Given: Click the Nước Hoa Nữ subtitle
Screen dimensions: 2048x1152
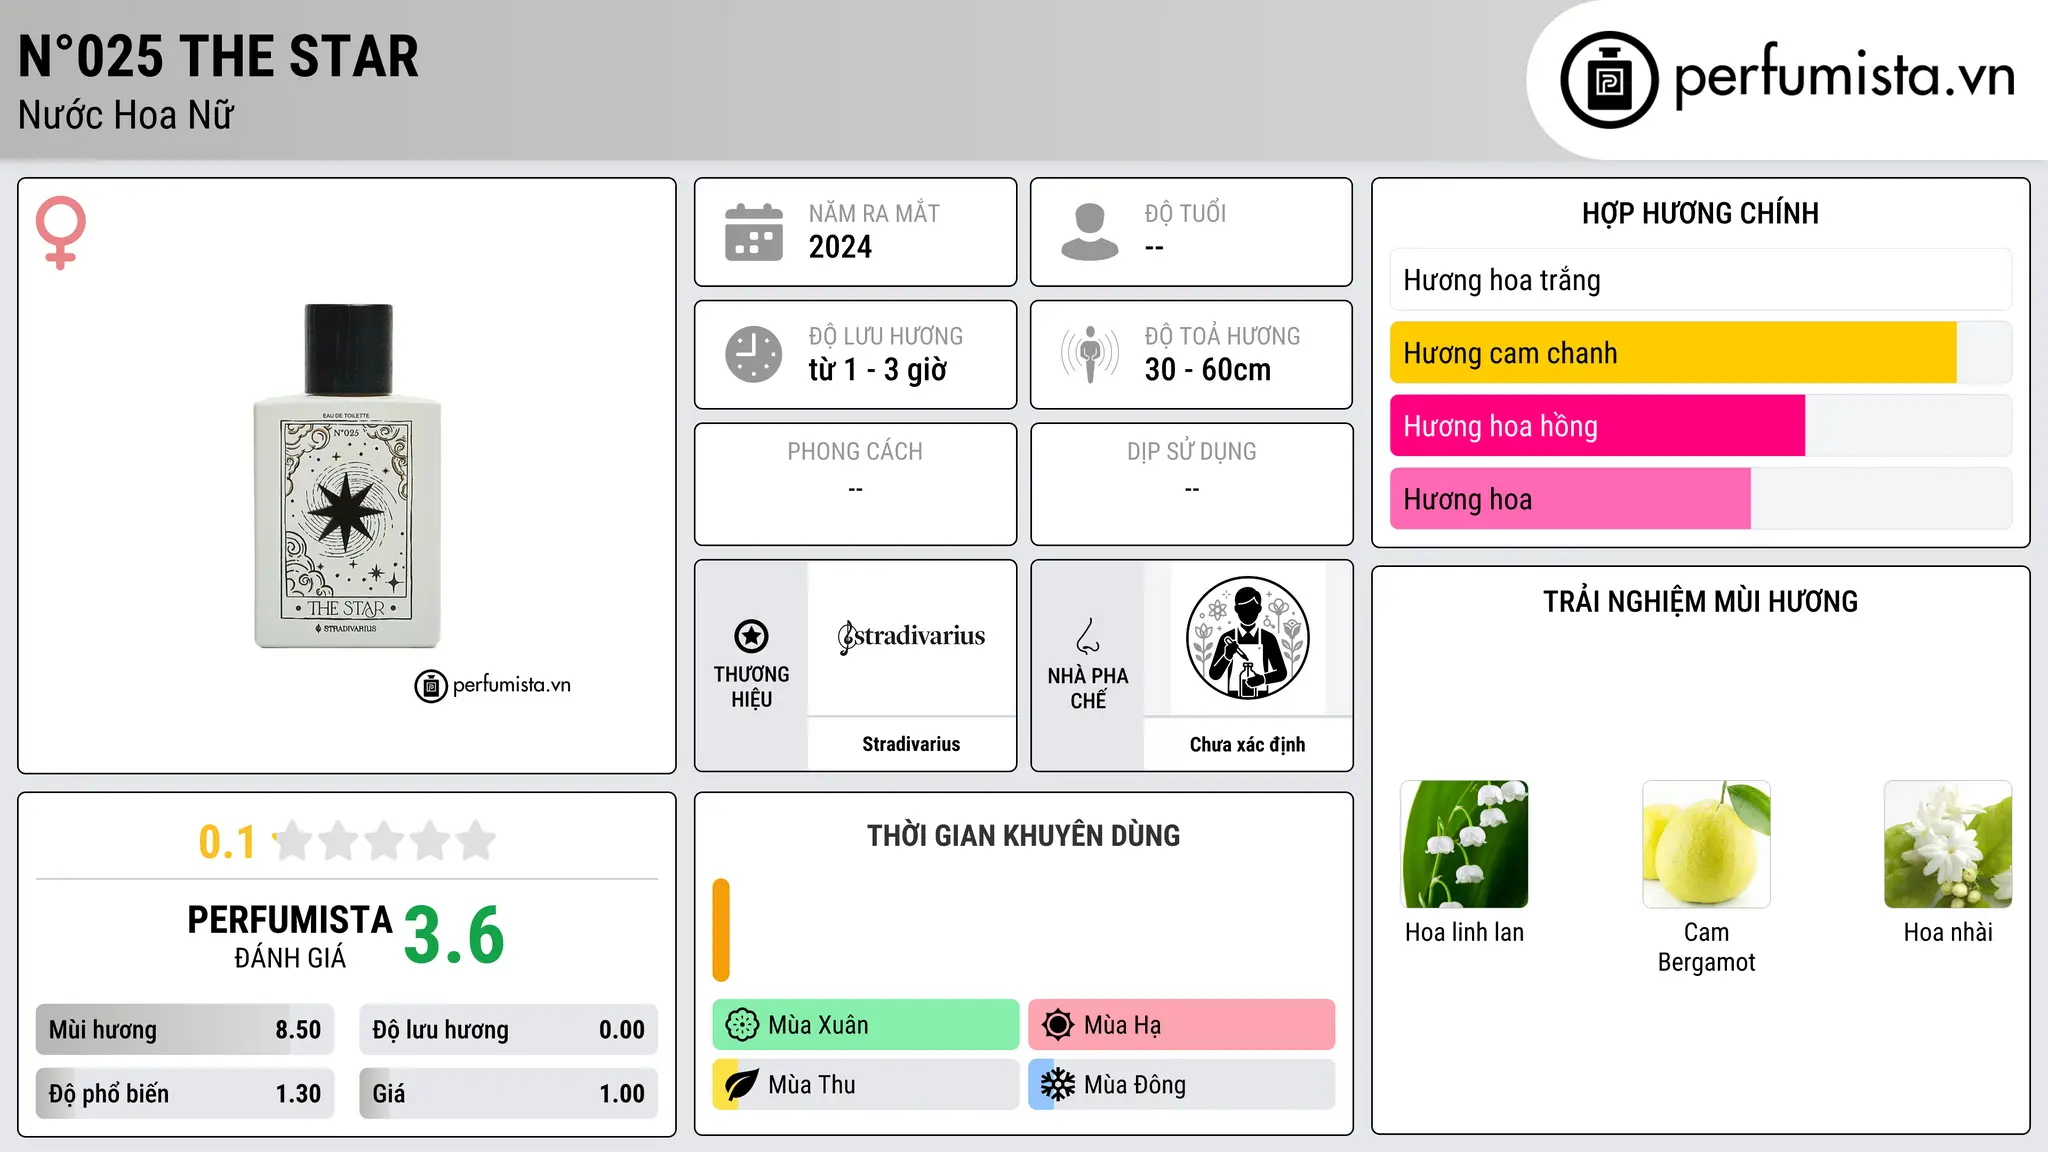Looking at the screenshot, I should point(126,116).
